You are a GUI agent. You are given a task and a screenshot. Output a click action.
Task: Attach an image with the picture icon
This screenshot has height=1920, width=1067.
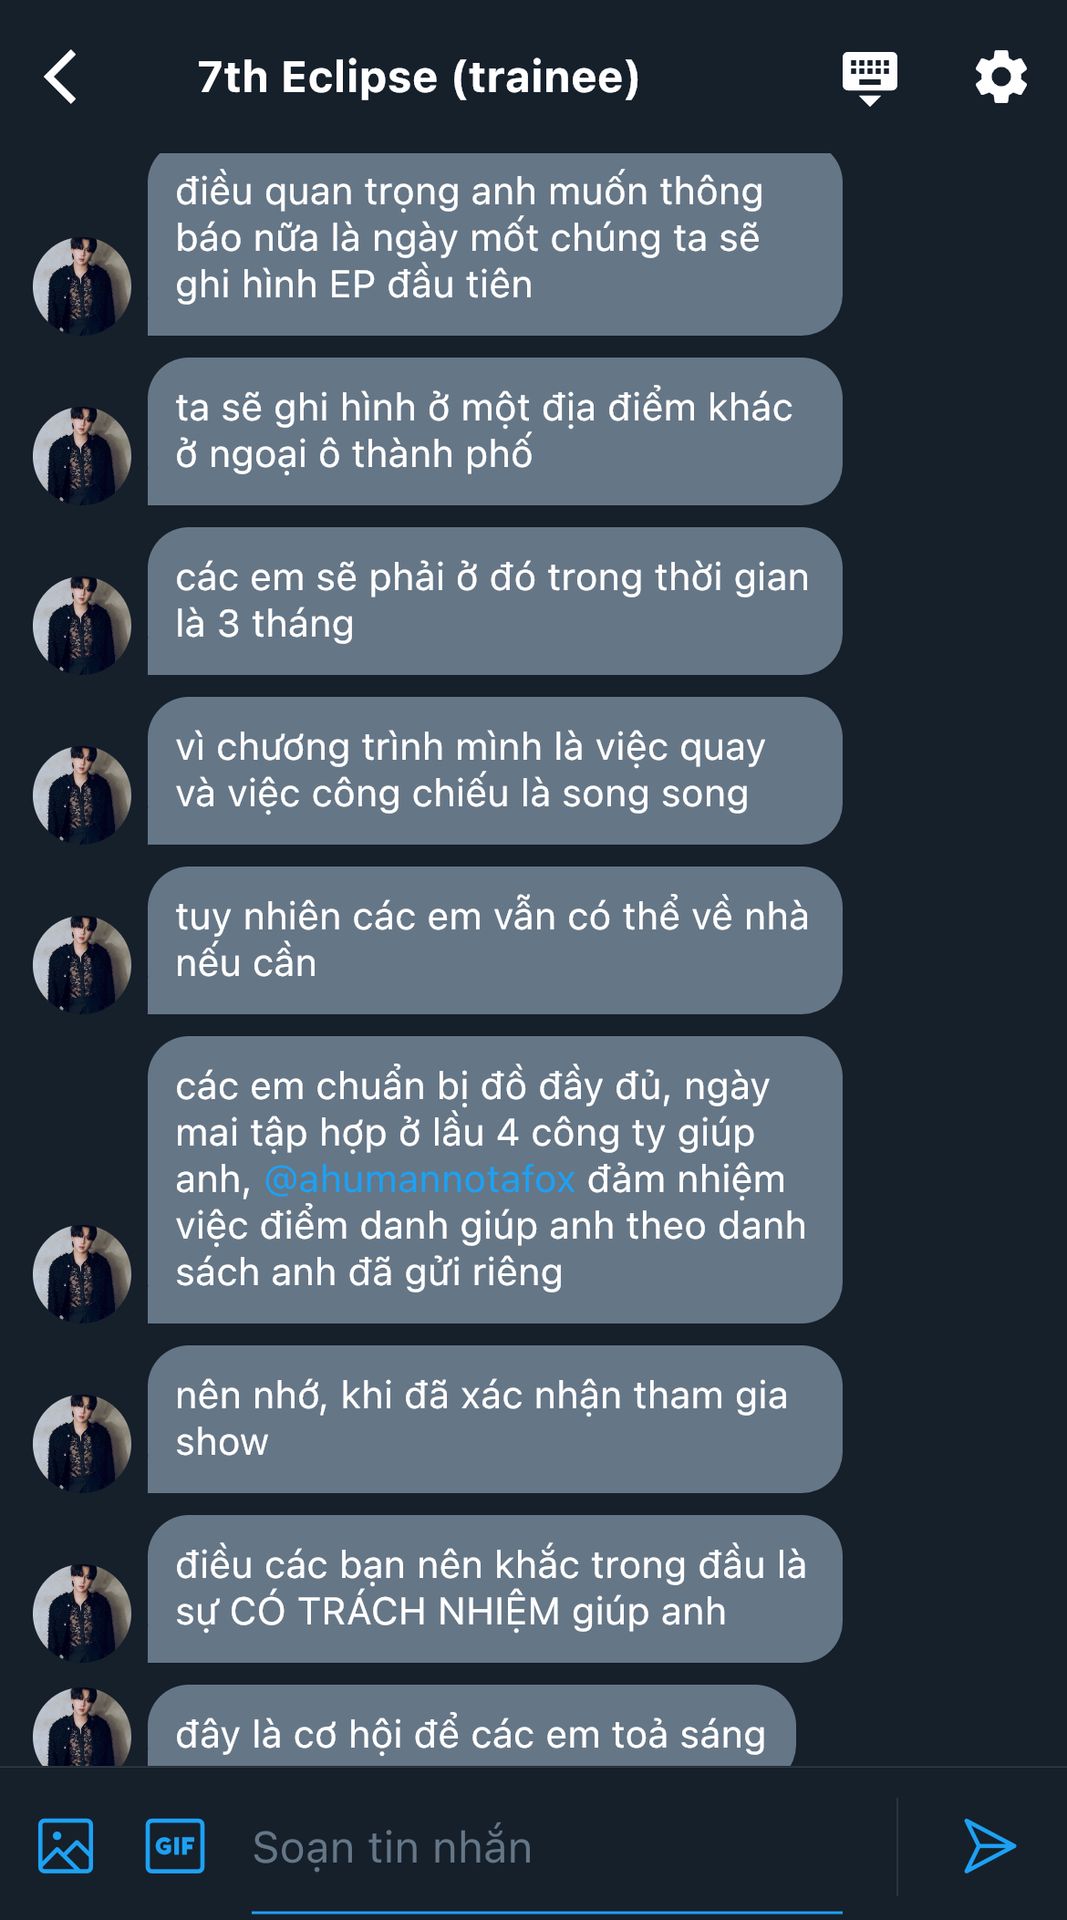(66, 1845)
